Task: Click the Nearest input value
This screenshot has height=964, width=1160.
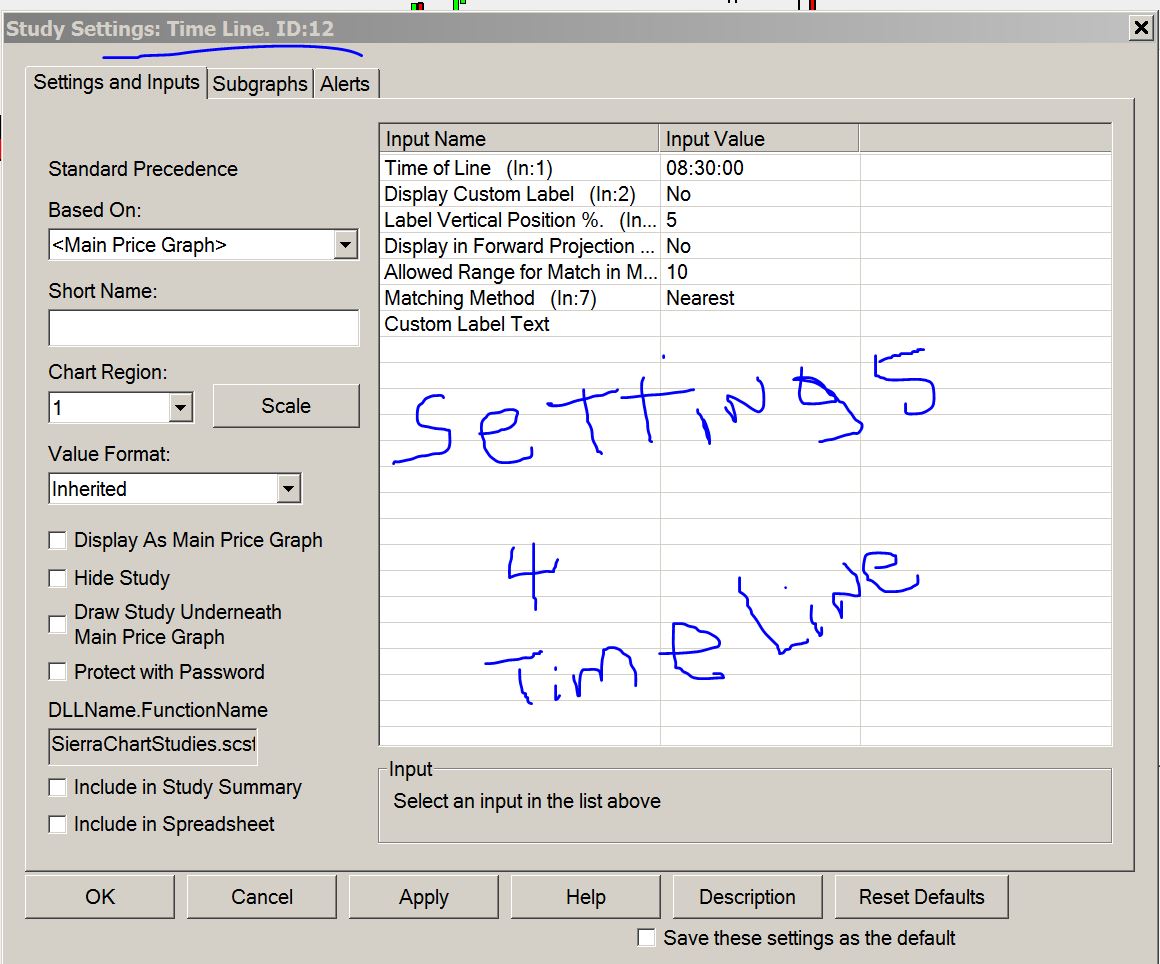Action: (700, 297)
